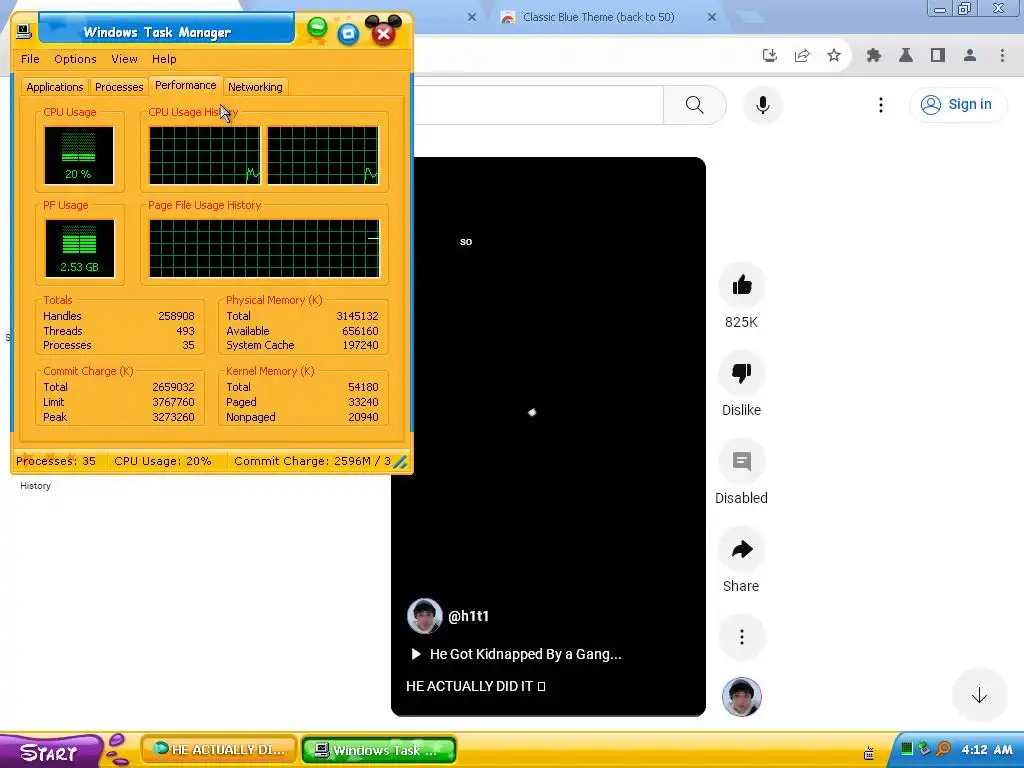Click the status bar Processes: 35 entry
The height and width of the screenshot is (768, 1024).
tap(56, 461)
